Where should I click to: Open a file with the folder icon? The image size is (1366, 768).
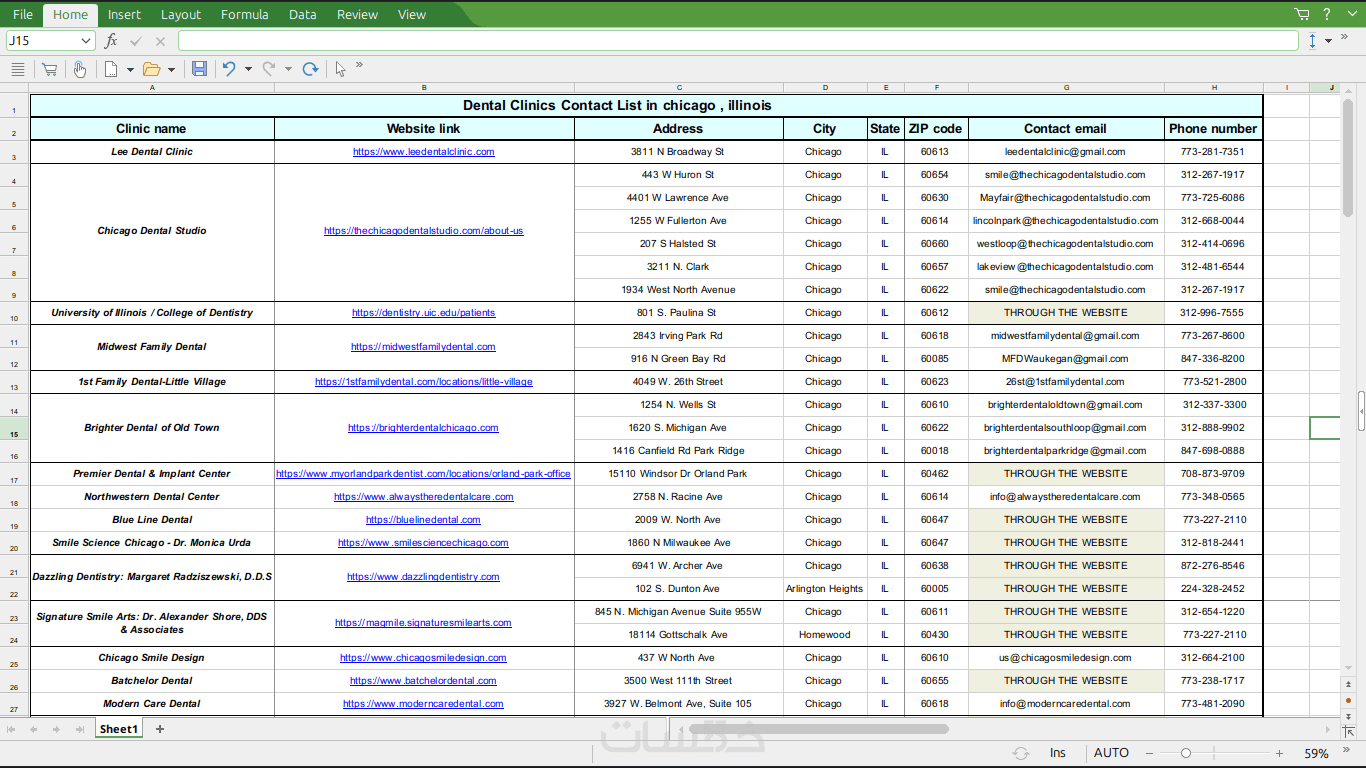pos(152,69)
